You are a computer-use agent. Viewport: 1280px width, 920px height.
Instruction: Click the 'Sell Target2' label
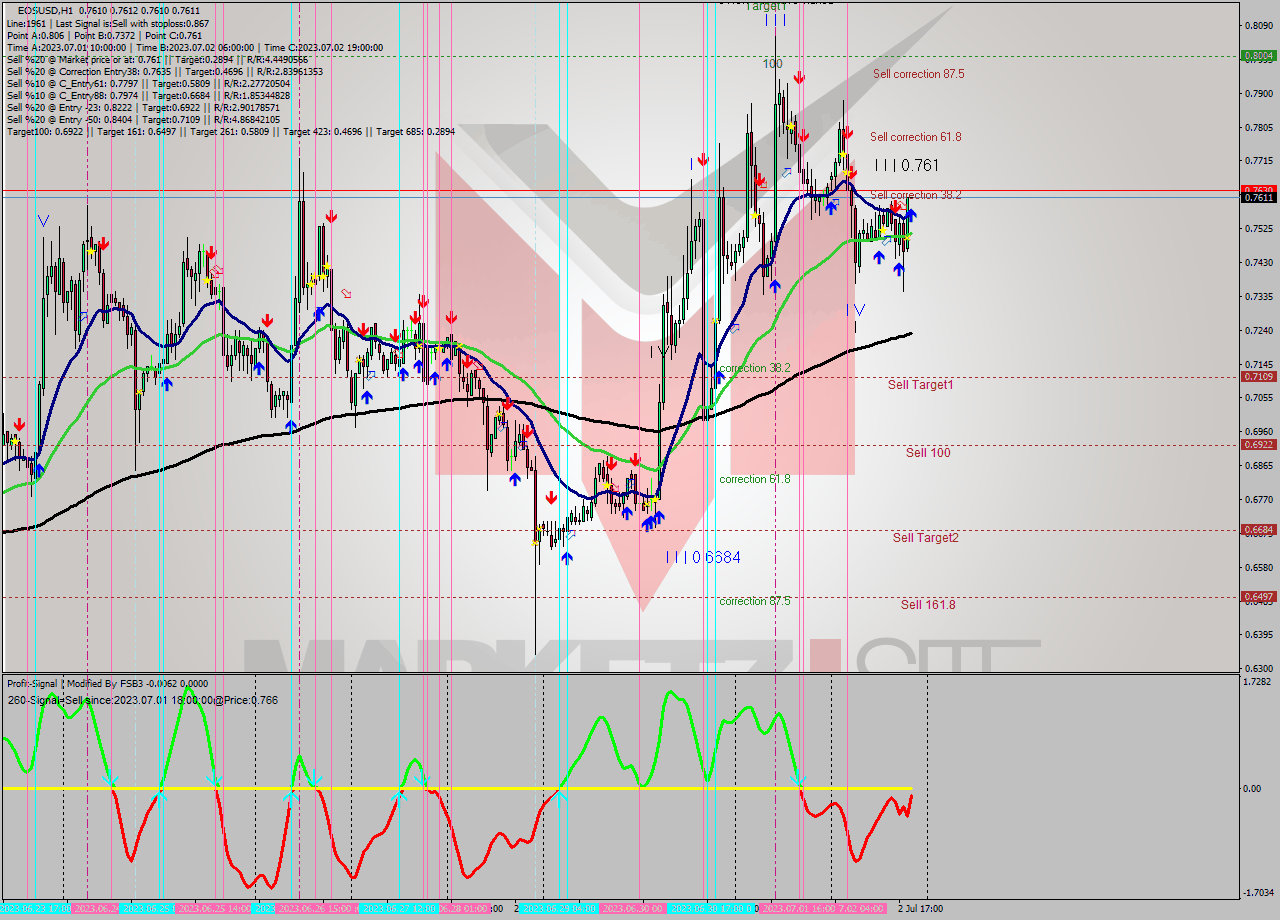[x=926, y=537]
